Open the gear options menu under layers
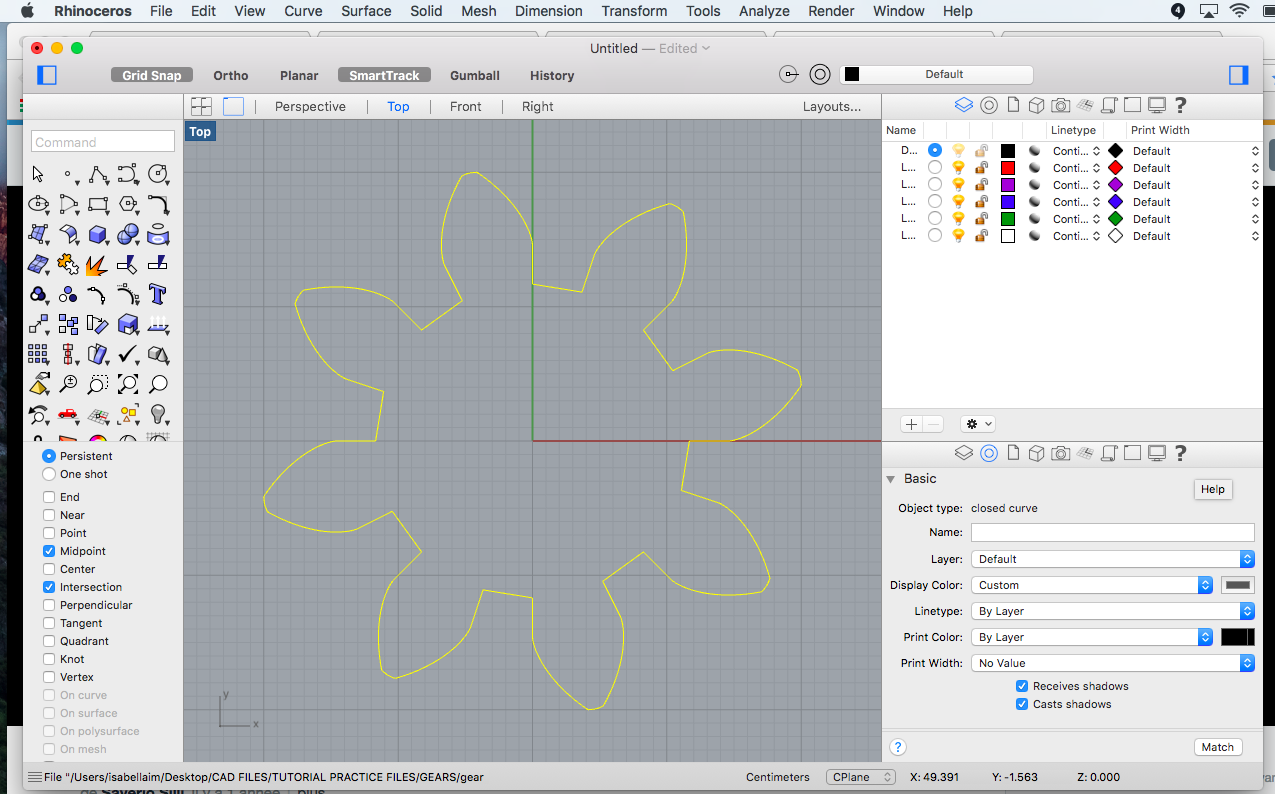The width and height of the screenshot is (1275, 794). (977, 424)
